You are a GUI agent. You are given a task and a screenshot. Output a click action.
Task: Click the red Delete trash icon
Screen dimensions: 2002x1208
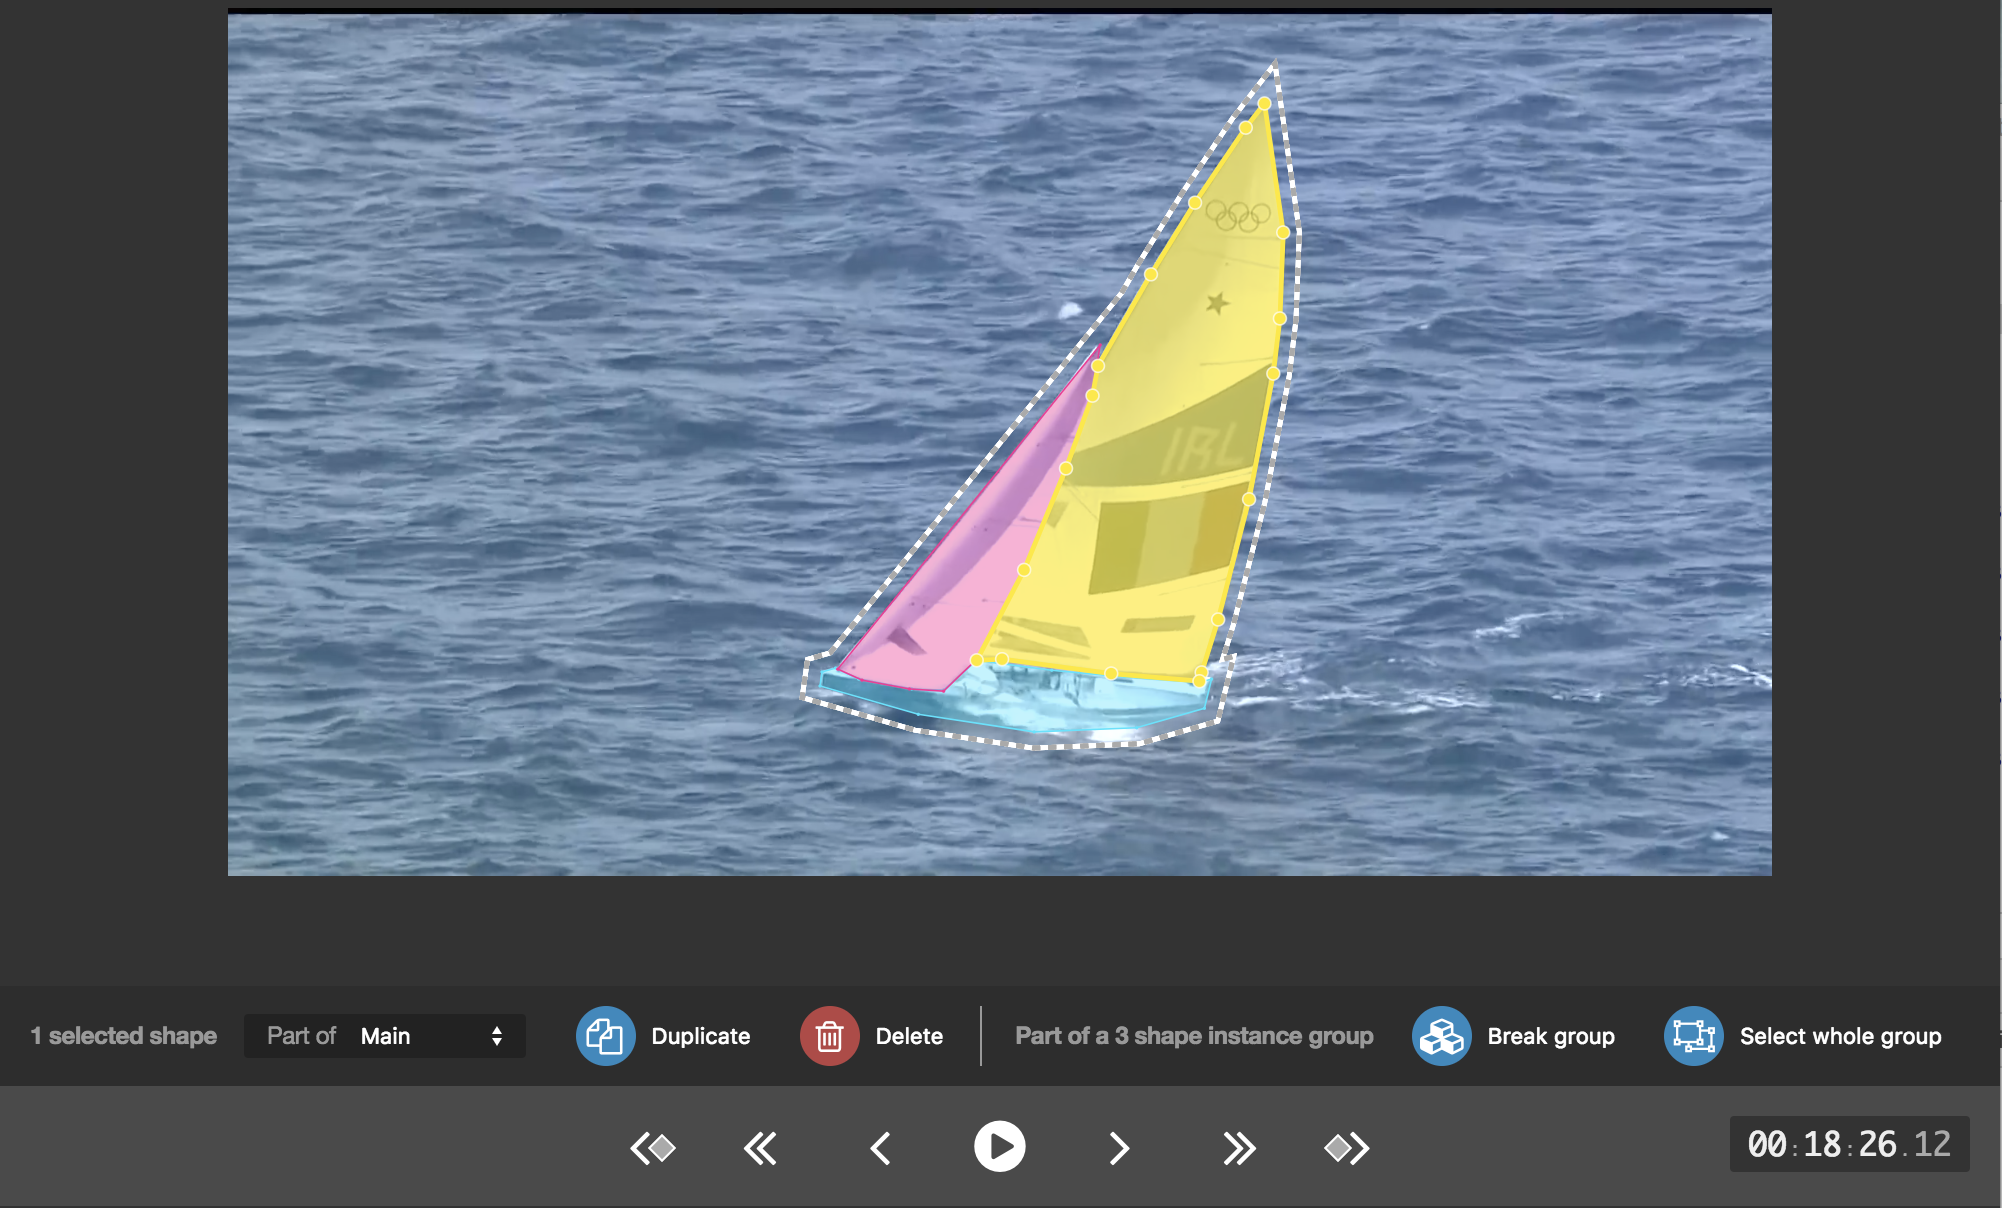pos(829,1036)
